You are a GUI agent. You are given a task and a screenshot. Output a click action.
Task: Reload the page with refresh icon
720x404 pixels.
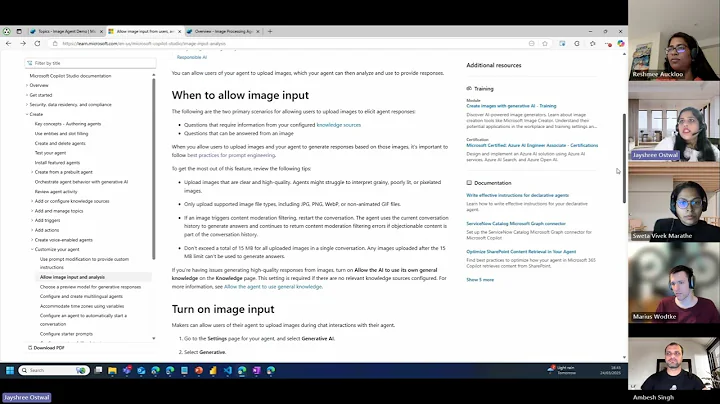point(37,43)
